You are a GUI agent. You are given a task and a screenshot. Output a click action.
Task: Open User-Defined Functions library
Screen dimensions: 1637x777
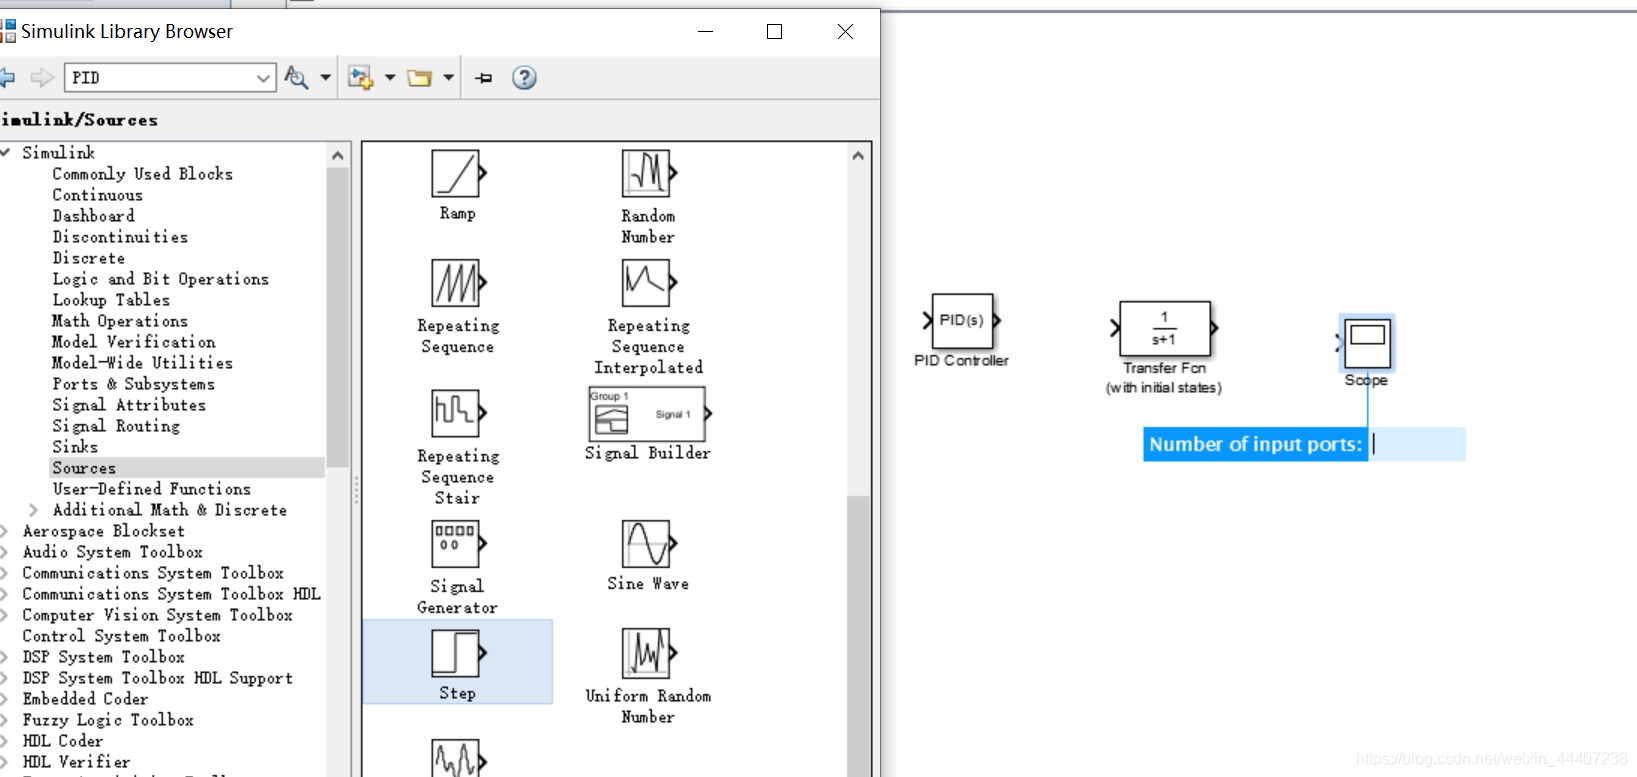152,489
